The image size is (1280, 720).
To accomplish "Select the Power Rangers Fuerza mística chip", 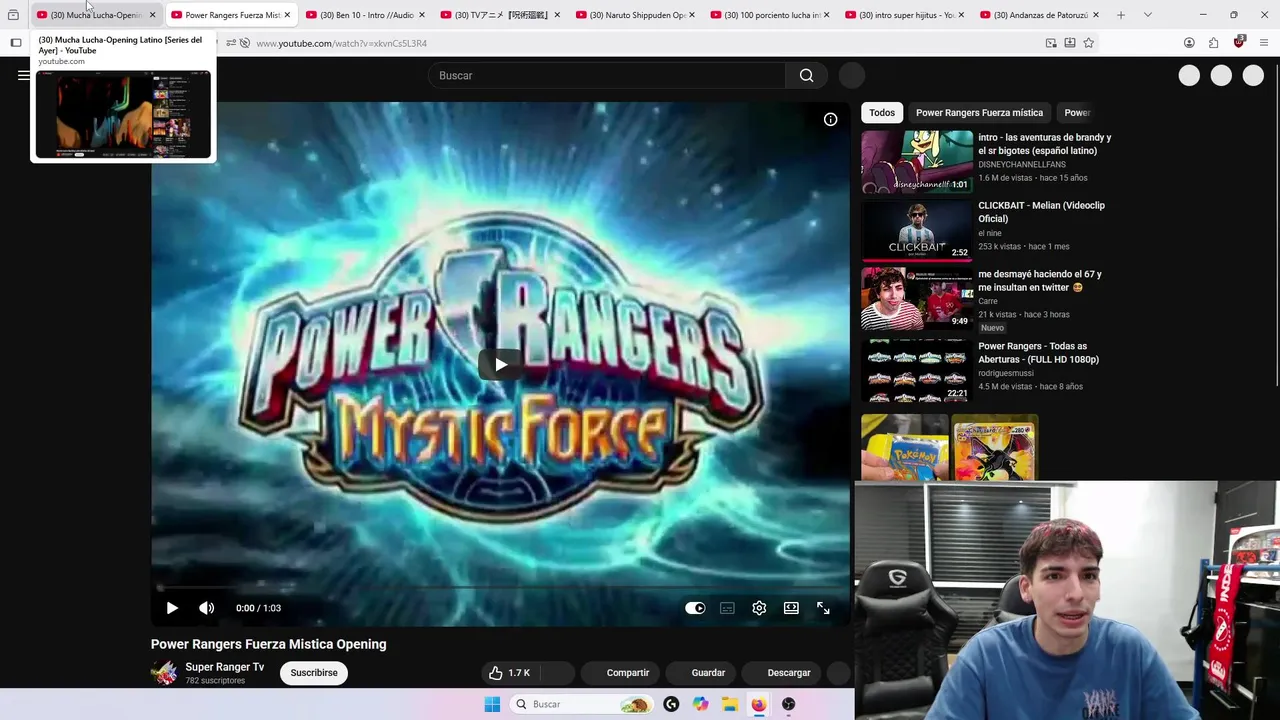I will point(979,113).
